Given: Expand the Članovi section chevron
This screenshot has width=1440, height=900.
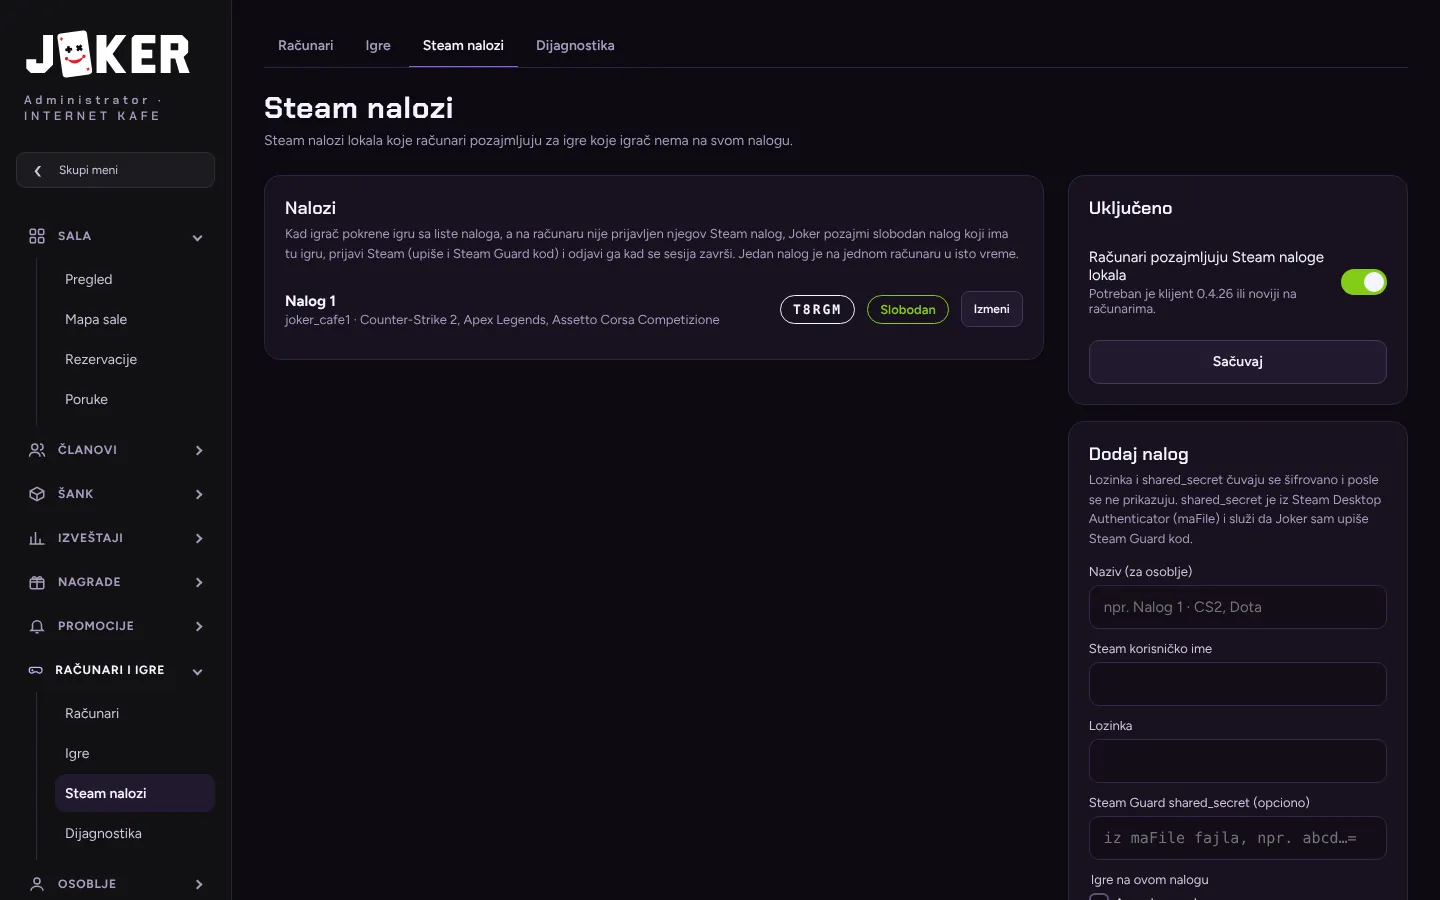Looking at the screenshot, I should click(199, 450).
